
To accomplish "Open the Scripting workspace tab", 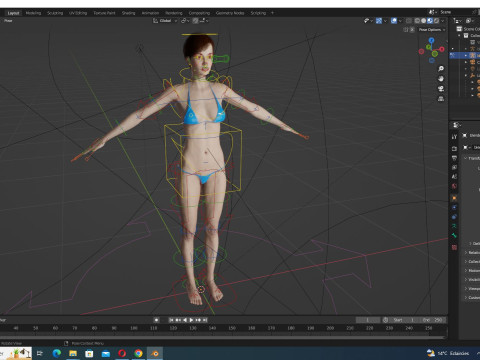I will (x=258, y=13).
